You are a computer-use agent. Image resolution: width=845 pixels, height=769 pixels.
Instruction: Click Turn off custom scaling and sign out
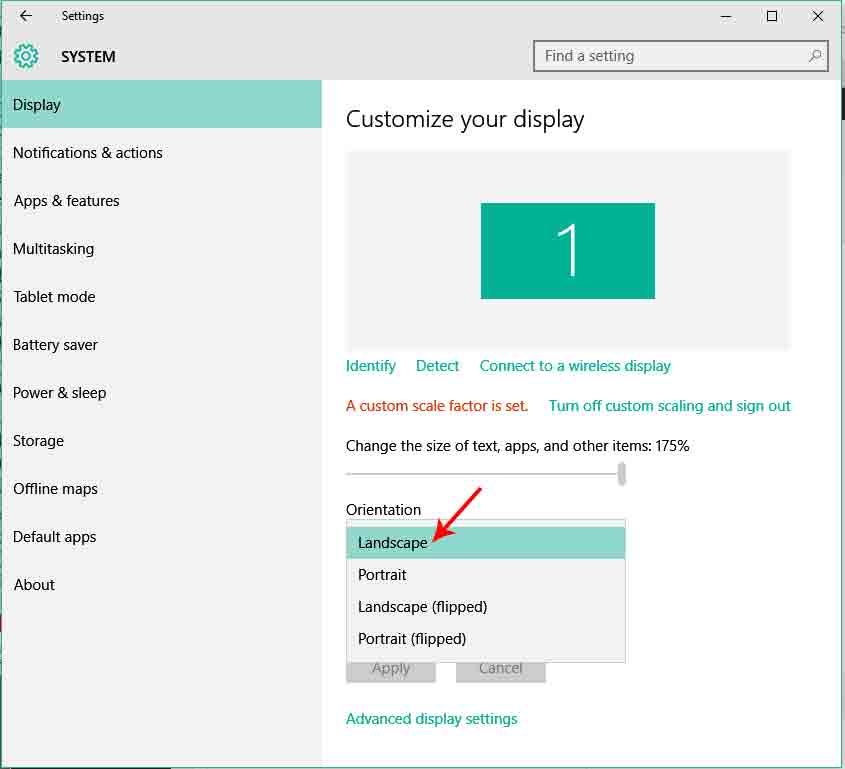(670, 406)
